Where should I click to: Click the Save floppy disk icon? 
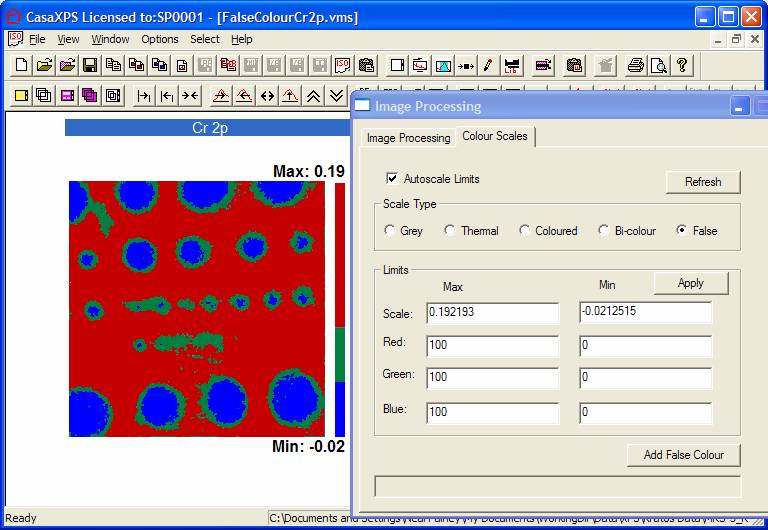point(89,66)
